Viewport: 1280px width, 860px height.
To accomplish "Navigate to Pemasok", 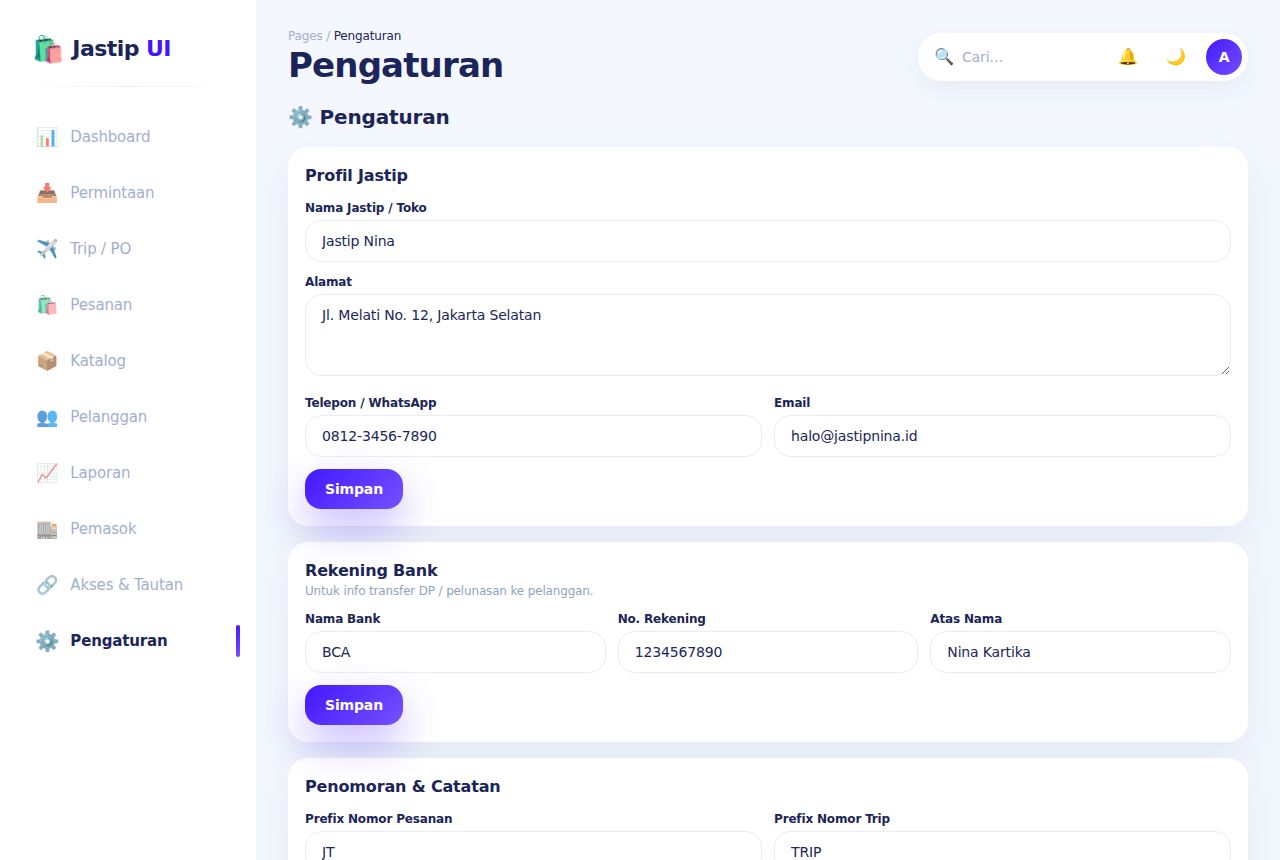I will (128, 529).
